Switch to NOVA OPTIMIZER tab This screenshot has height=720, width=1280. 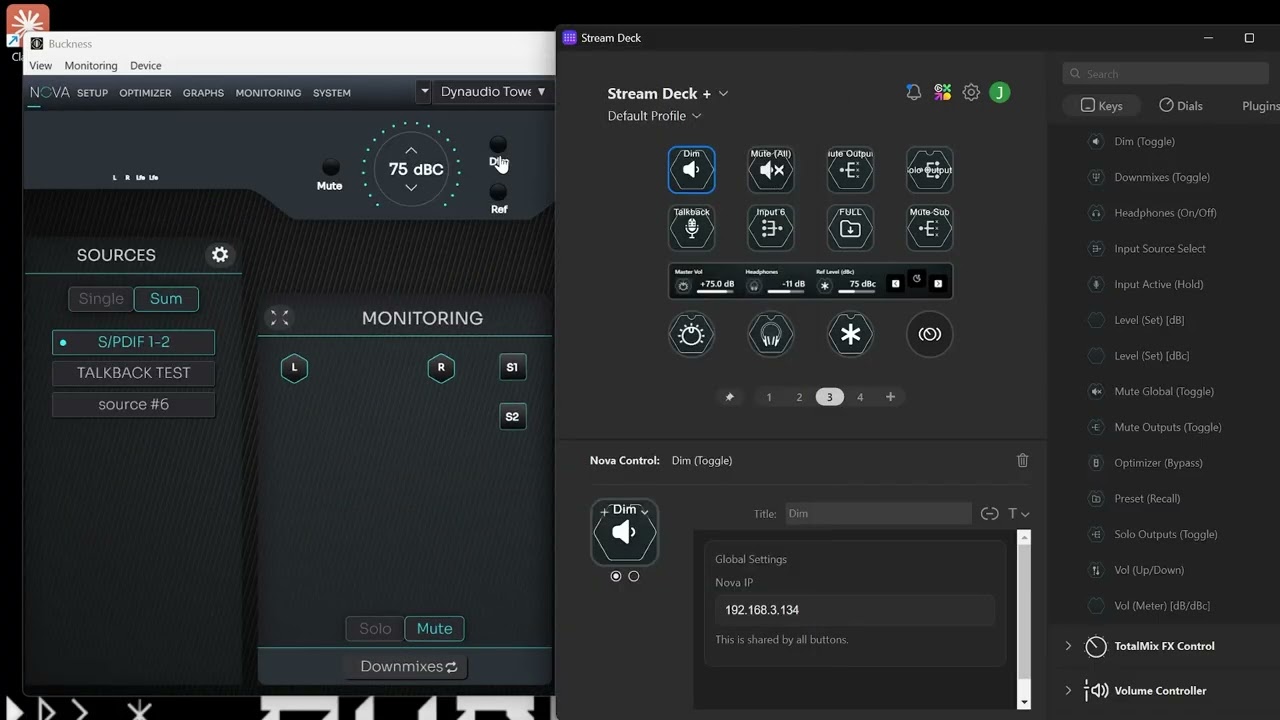pos(145,93)
